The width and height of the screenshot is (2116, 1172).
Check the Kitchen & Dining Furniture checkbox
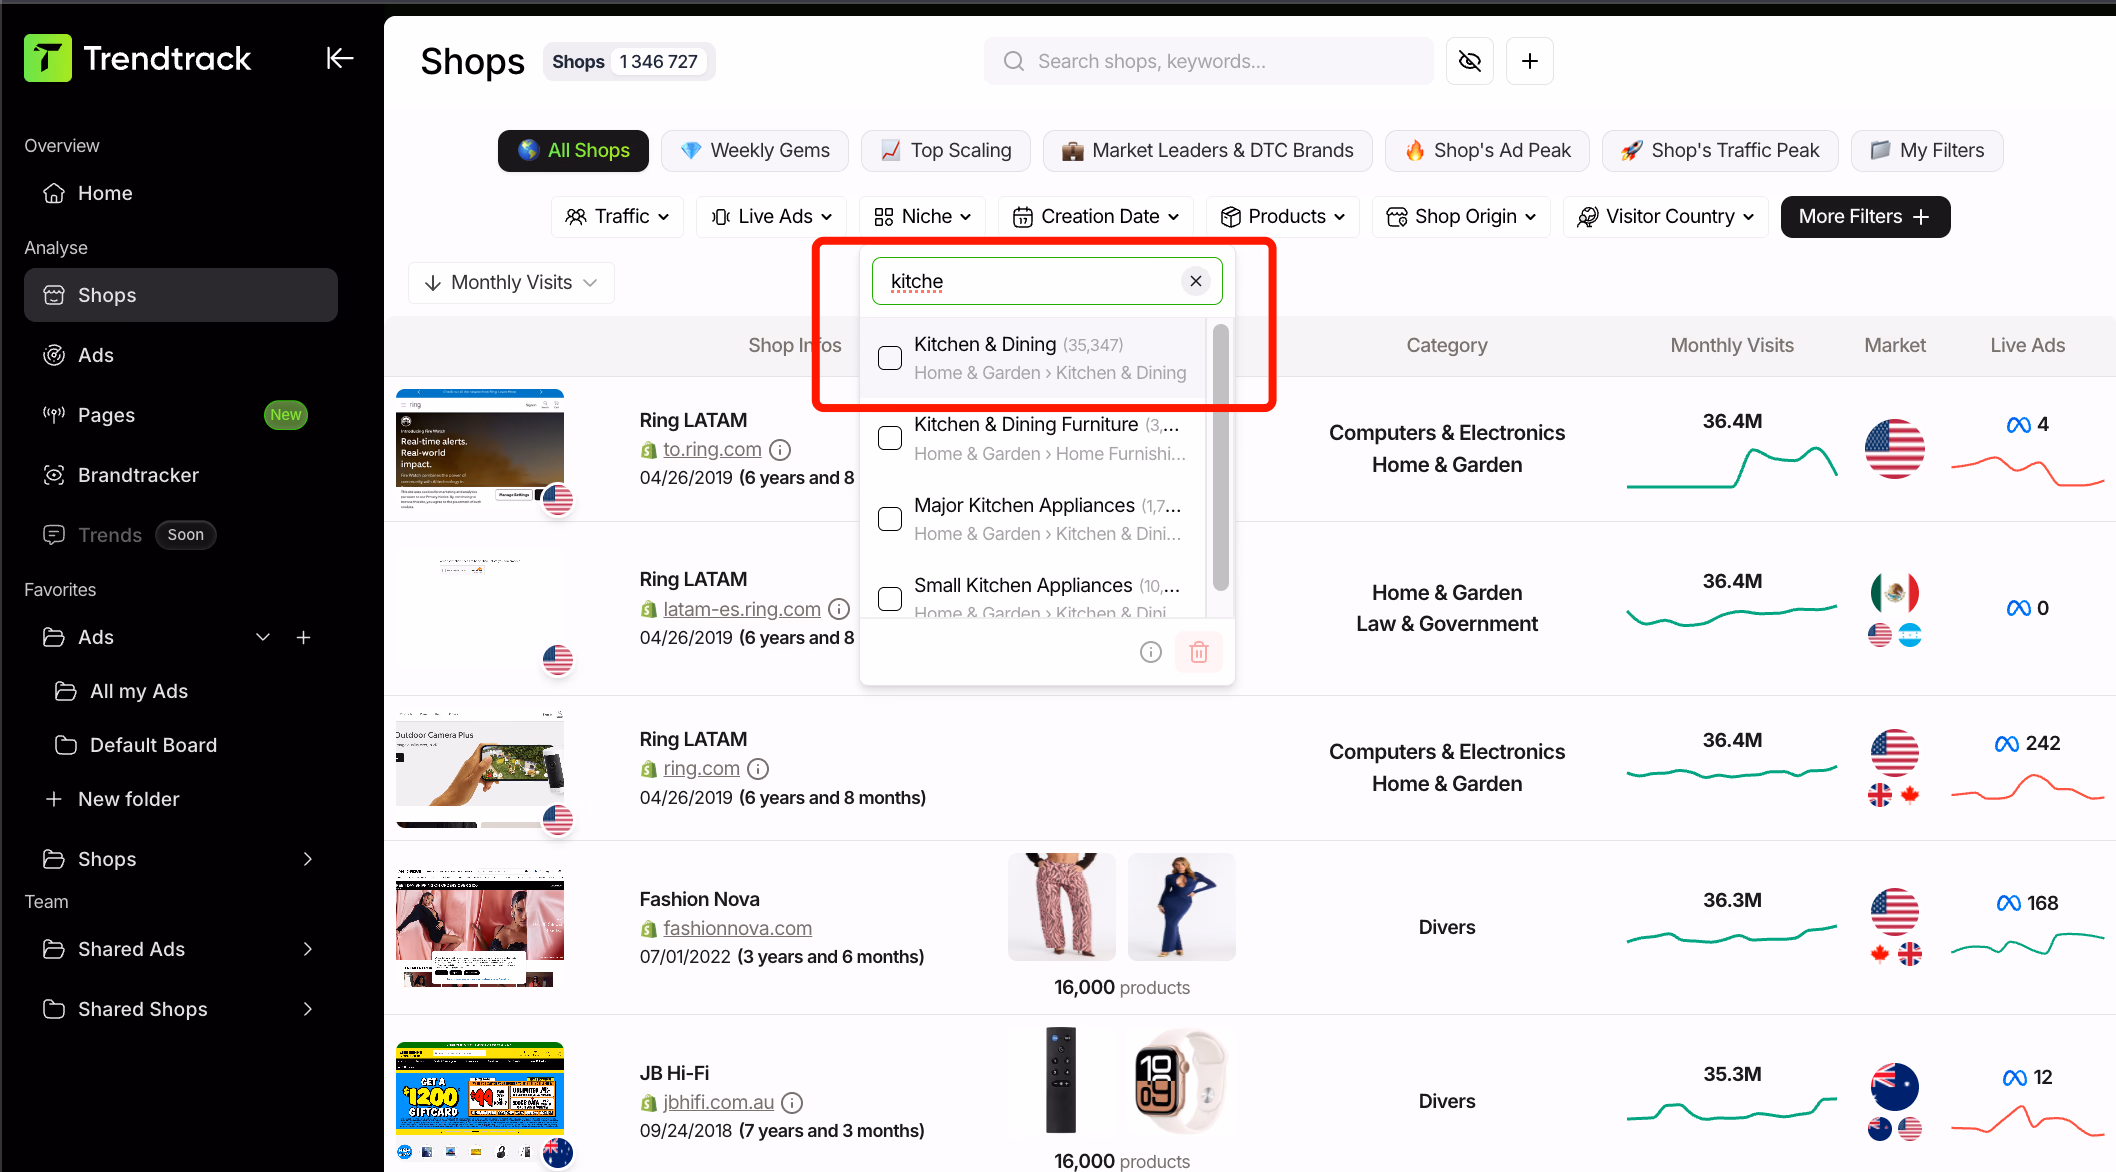(x=889, y=437)
